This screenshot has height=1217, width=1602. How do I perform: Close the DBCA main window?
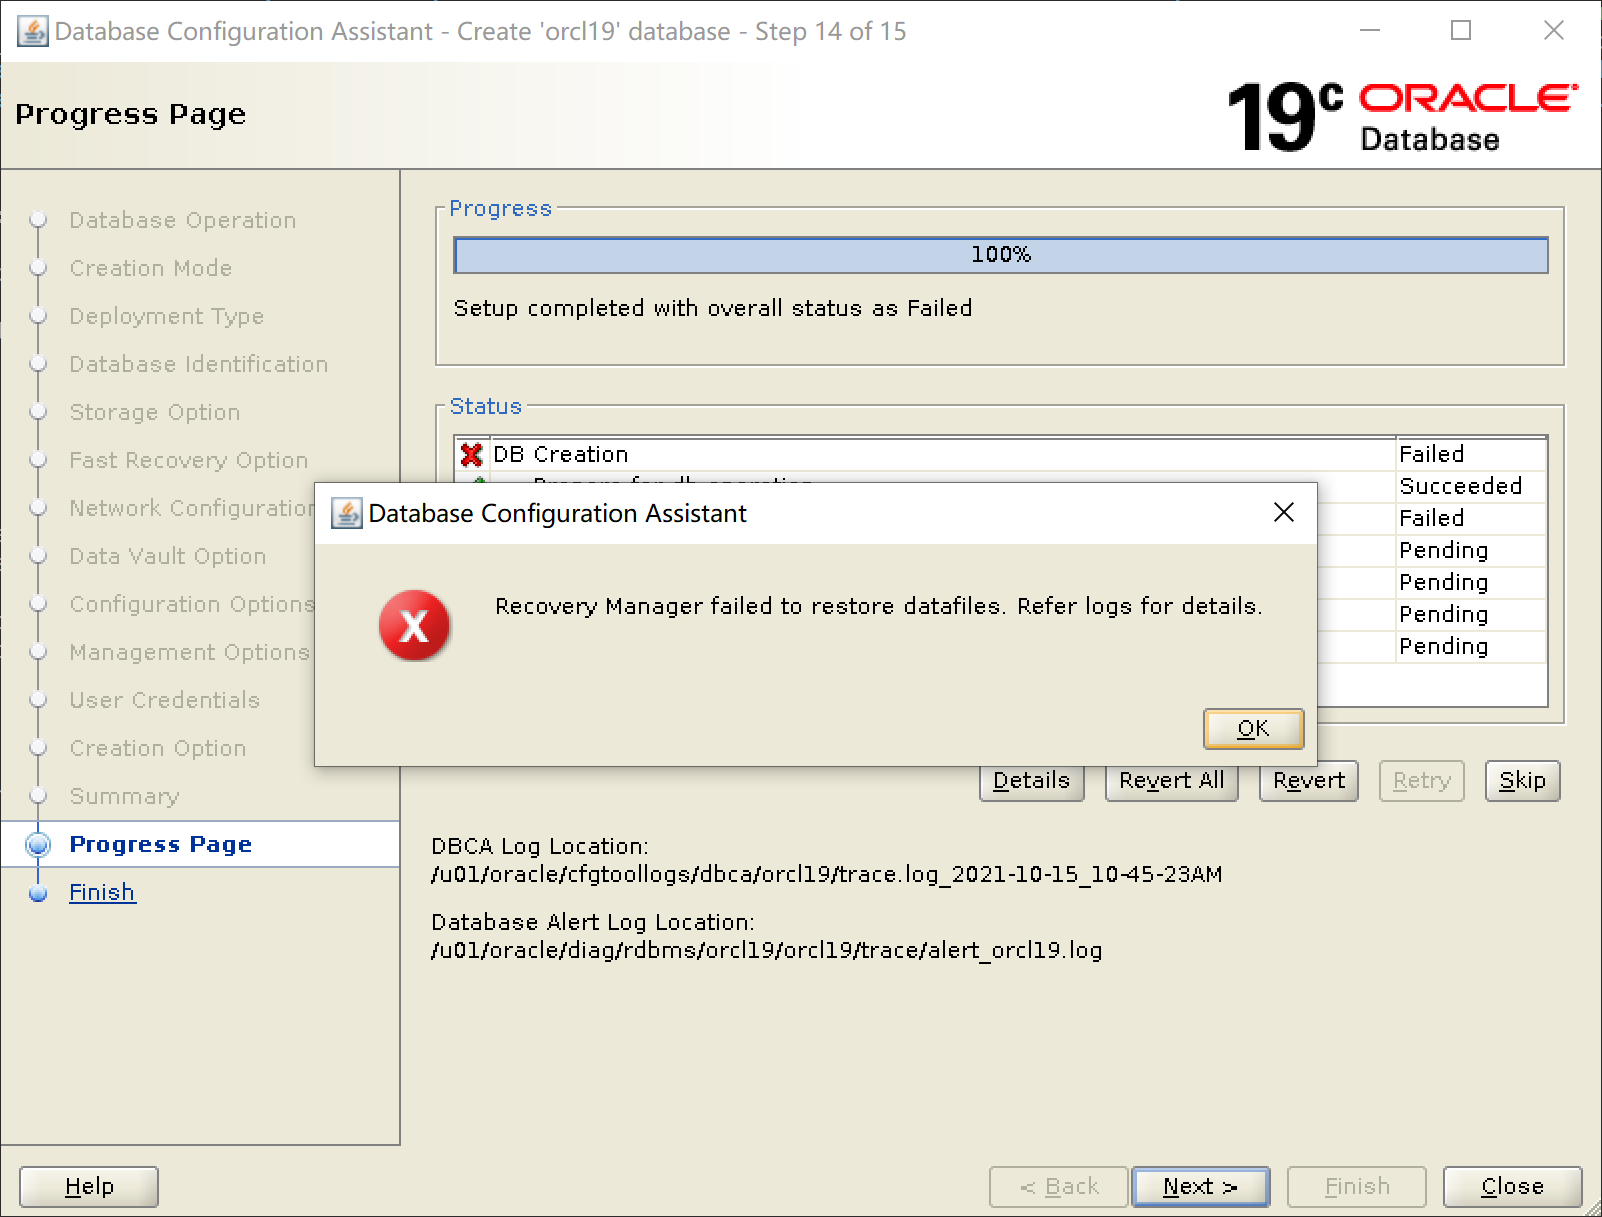1553,31
